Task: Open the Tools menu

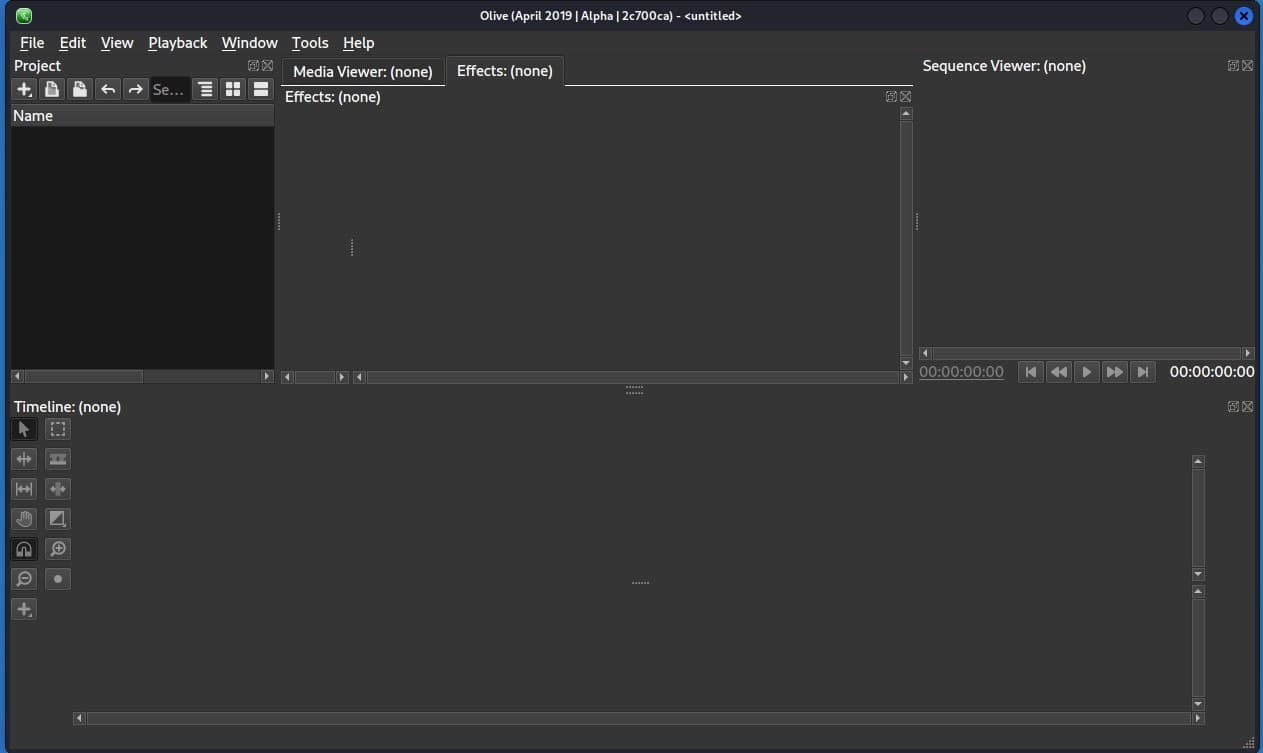Action: pos(310,43)
